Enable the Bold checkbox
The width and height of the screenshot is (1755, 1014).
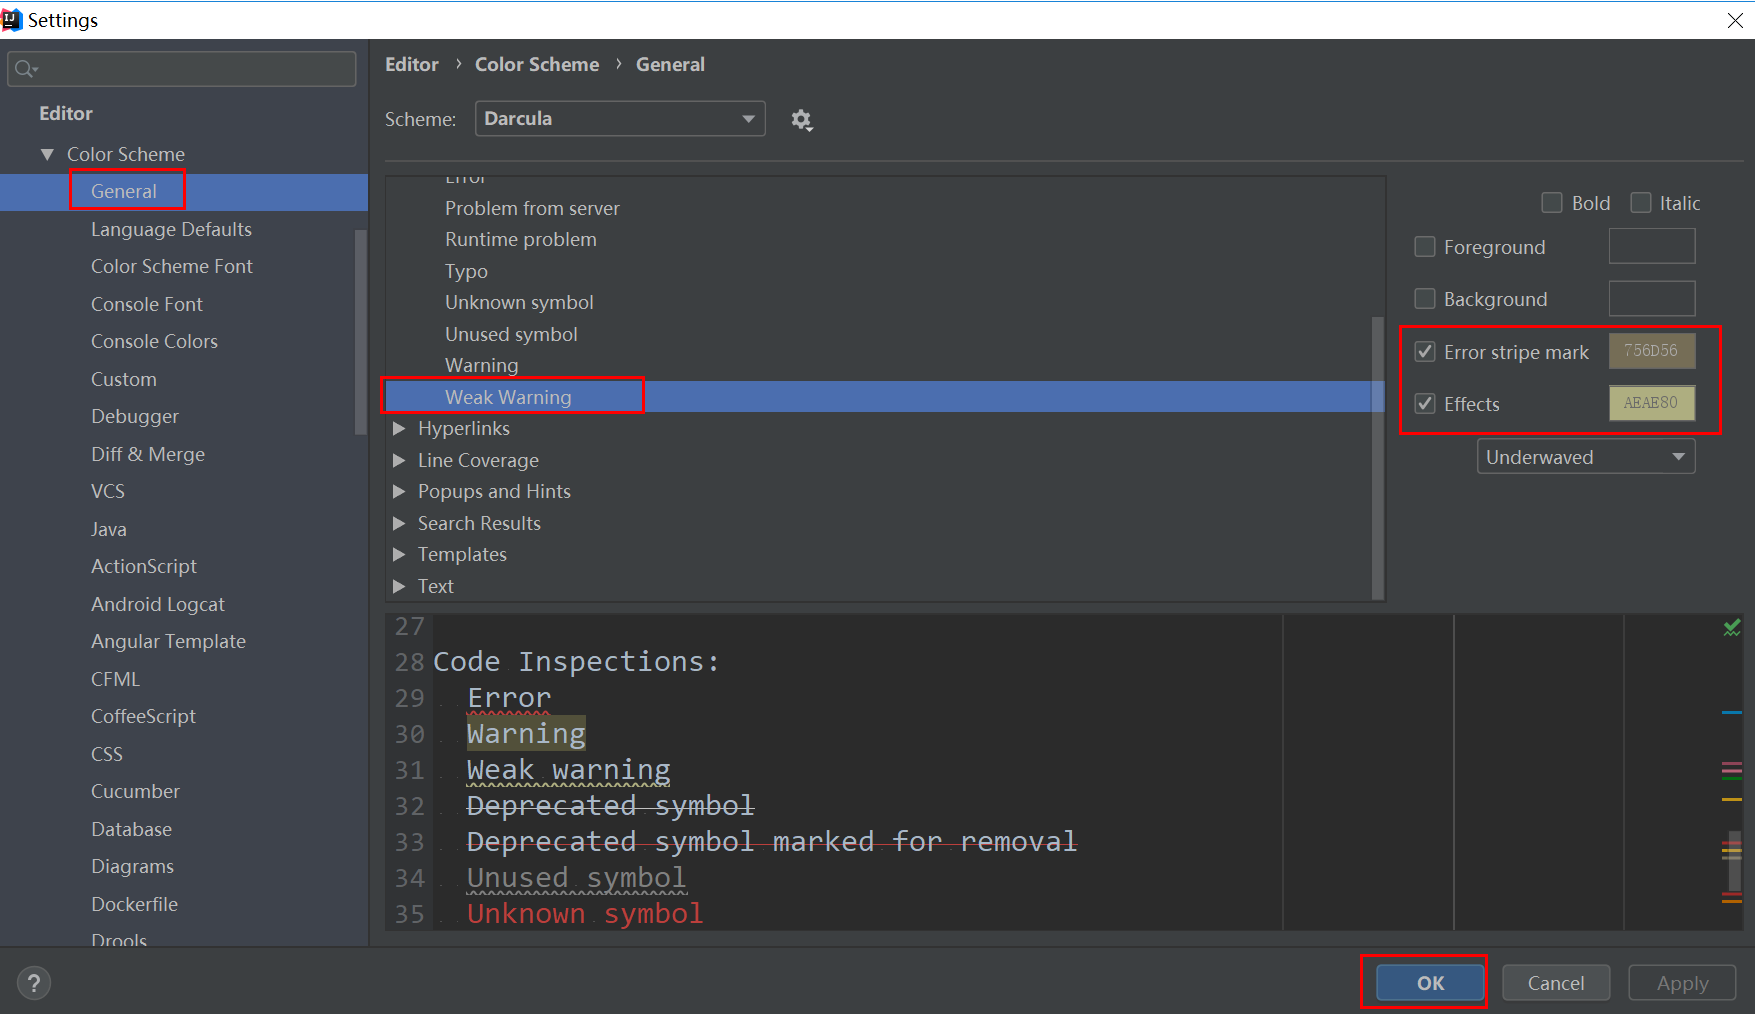click(1552, 203)
